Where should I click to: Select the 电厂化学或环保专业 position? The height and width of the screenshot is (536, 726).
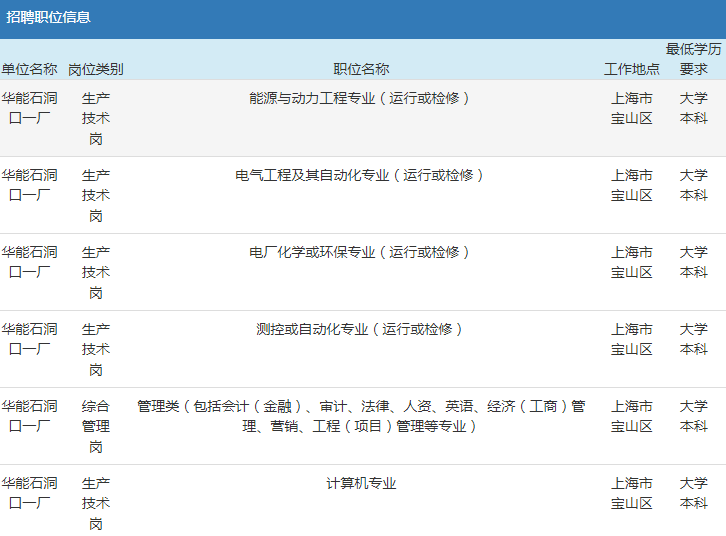pos(361,252)
